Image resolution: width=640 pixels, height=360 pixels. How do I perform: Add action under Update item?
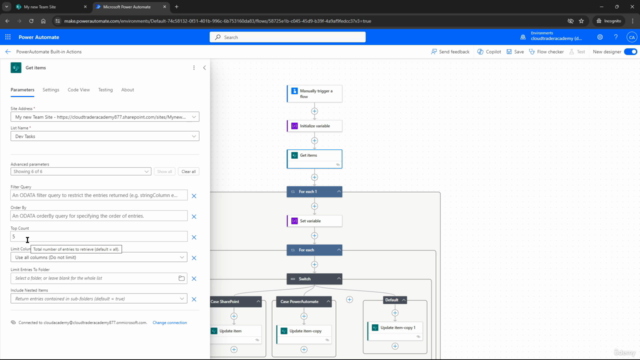click(x=234, y=349)
